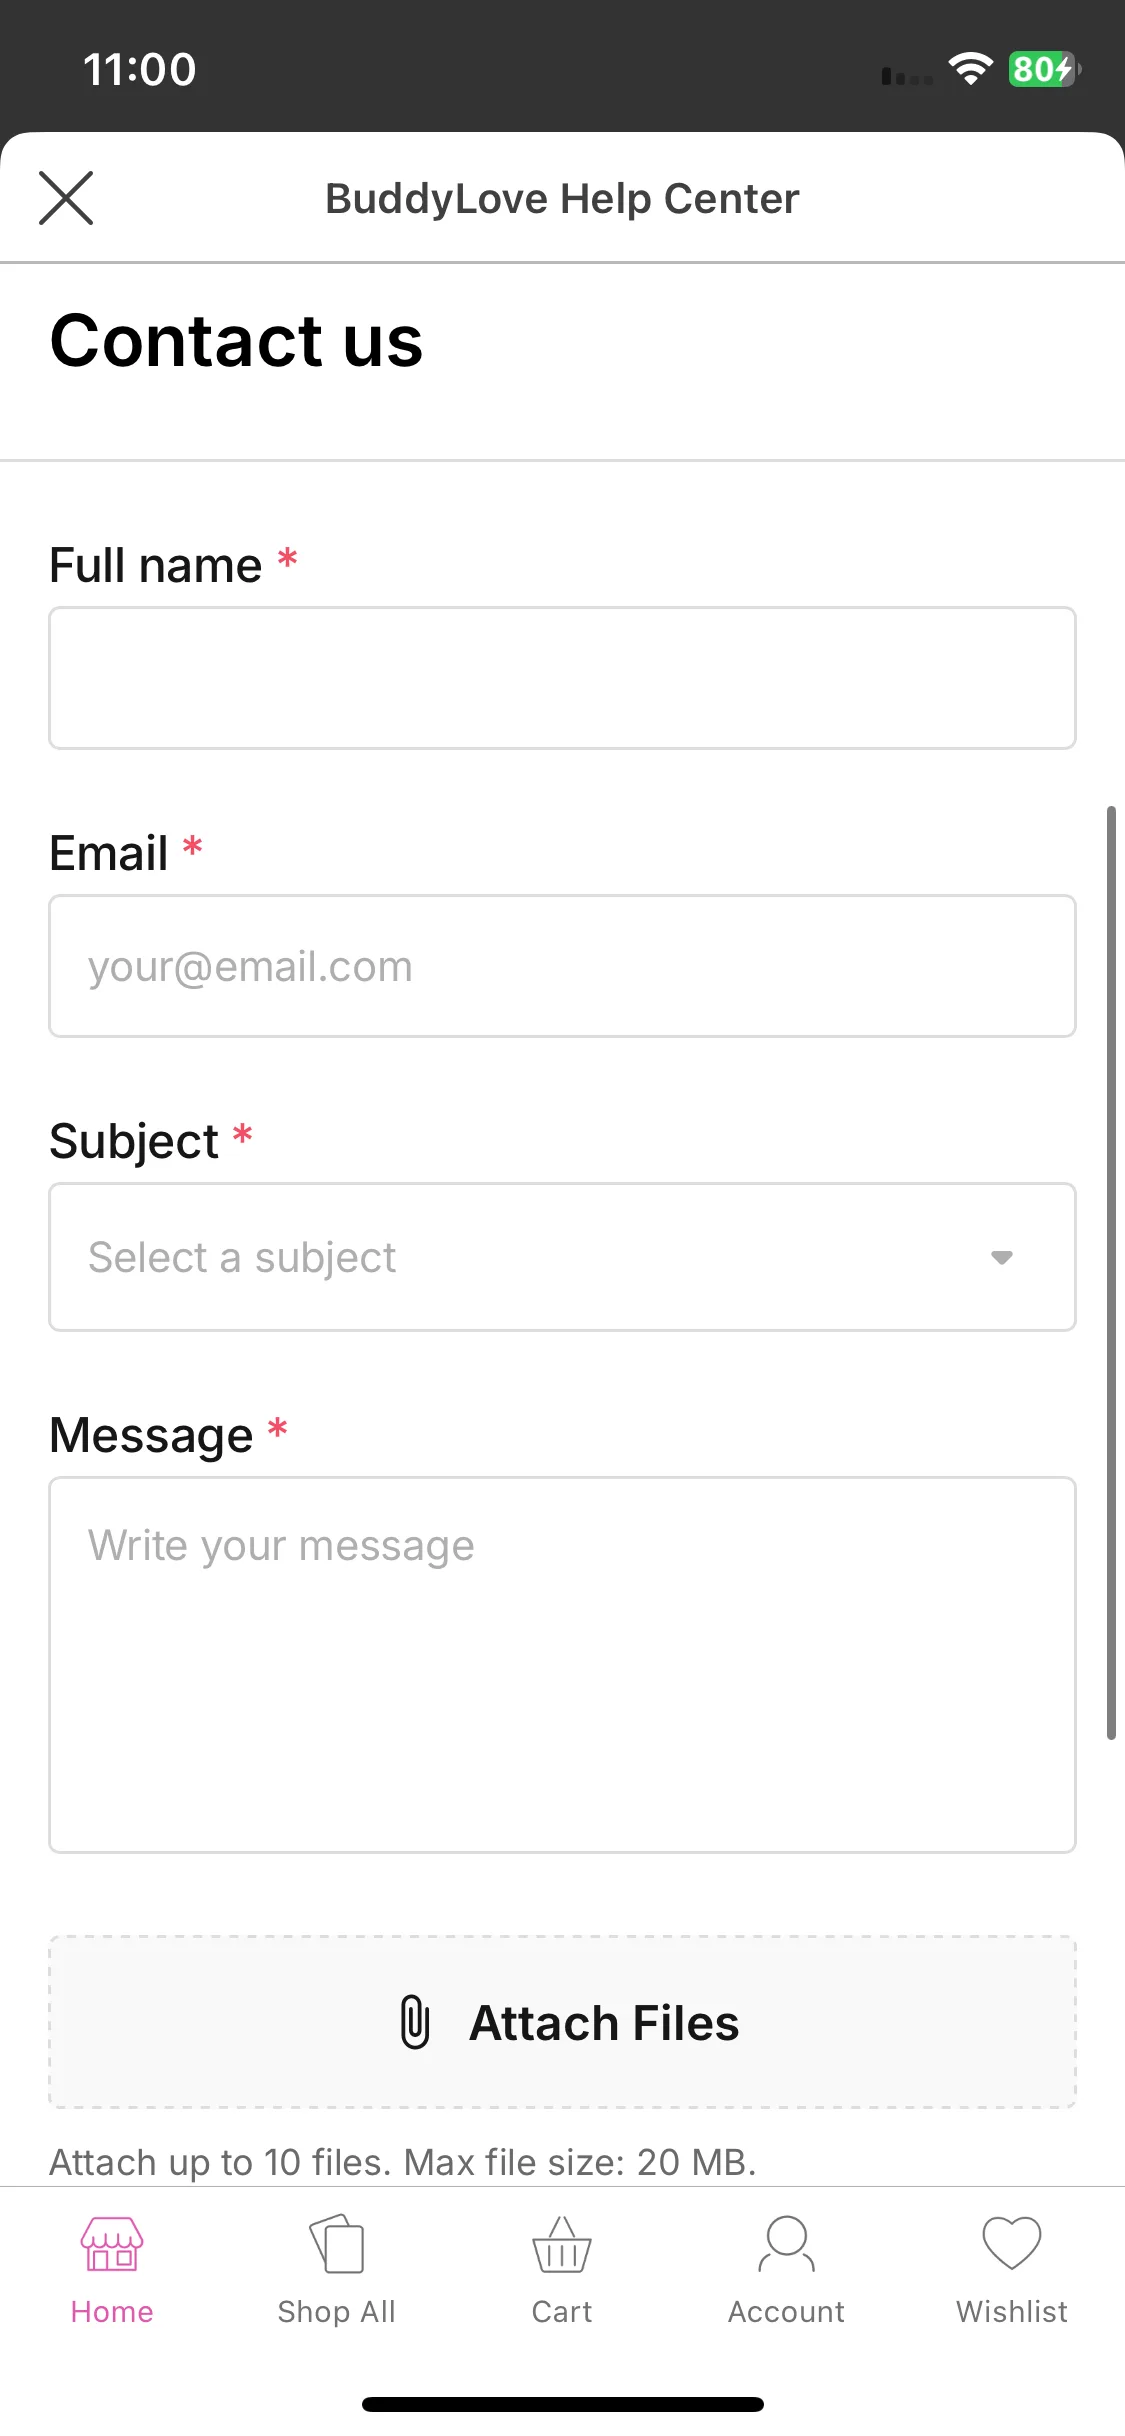Go to the Account person icon
1125x2436 pixels.
pyautogui.click(x=787, y=2244)
